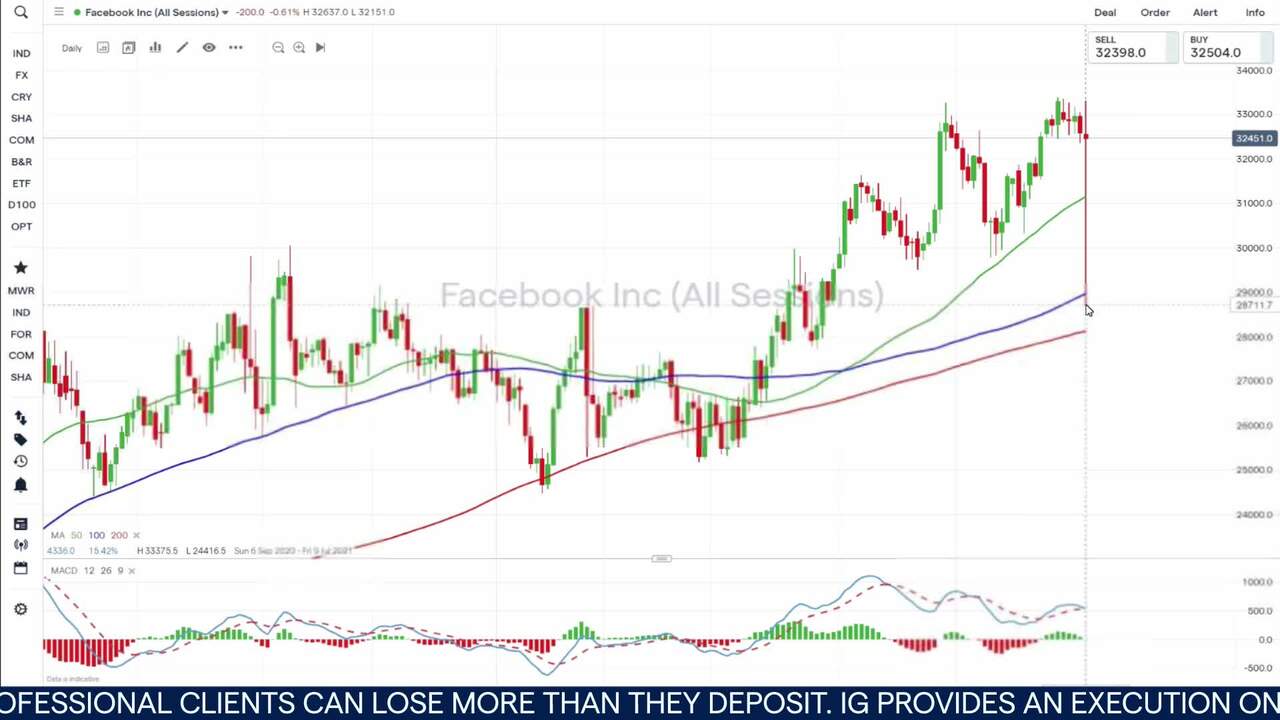Select the line drawing tool

coord(182,48)
